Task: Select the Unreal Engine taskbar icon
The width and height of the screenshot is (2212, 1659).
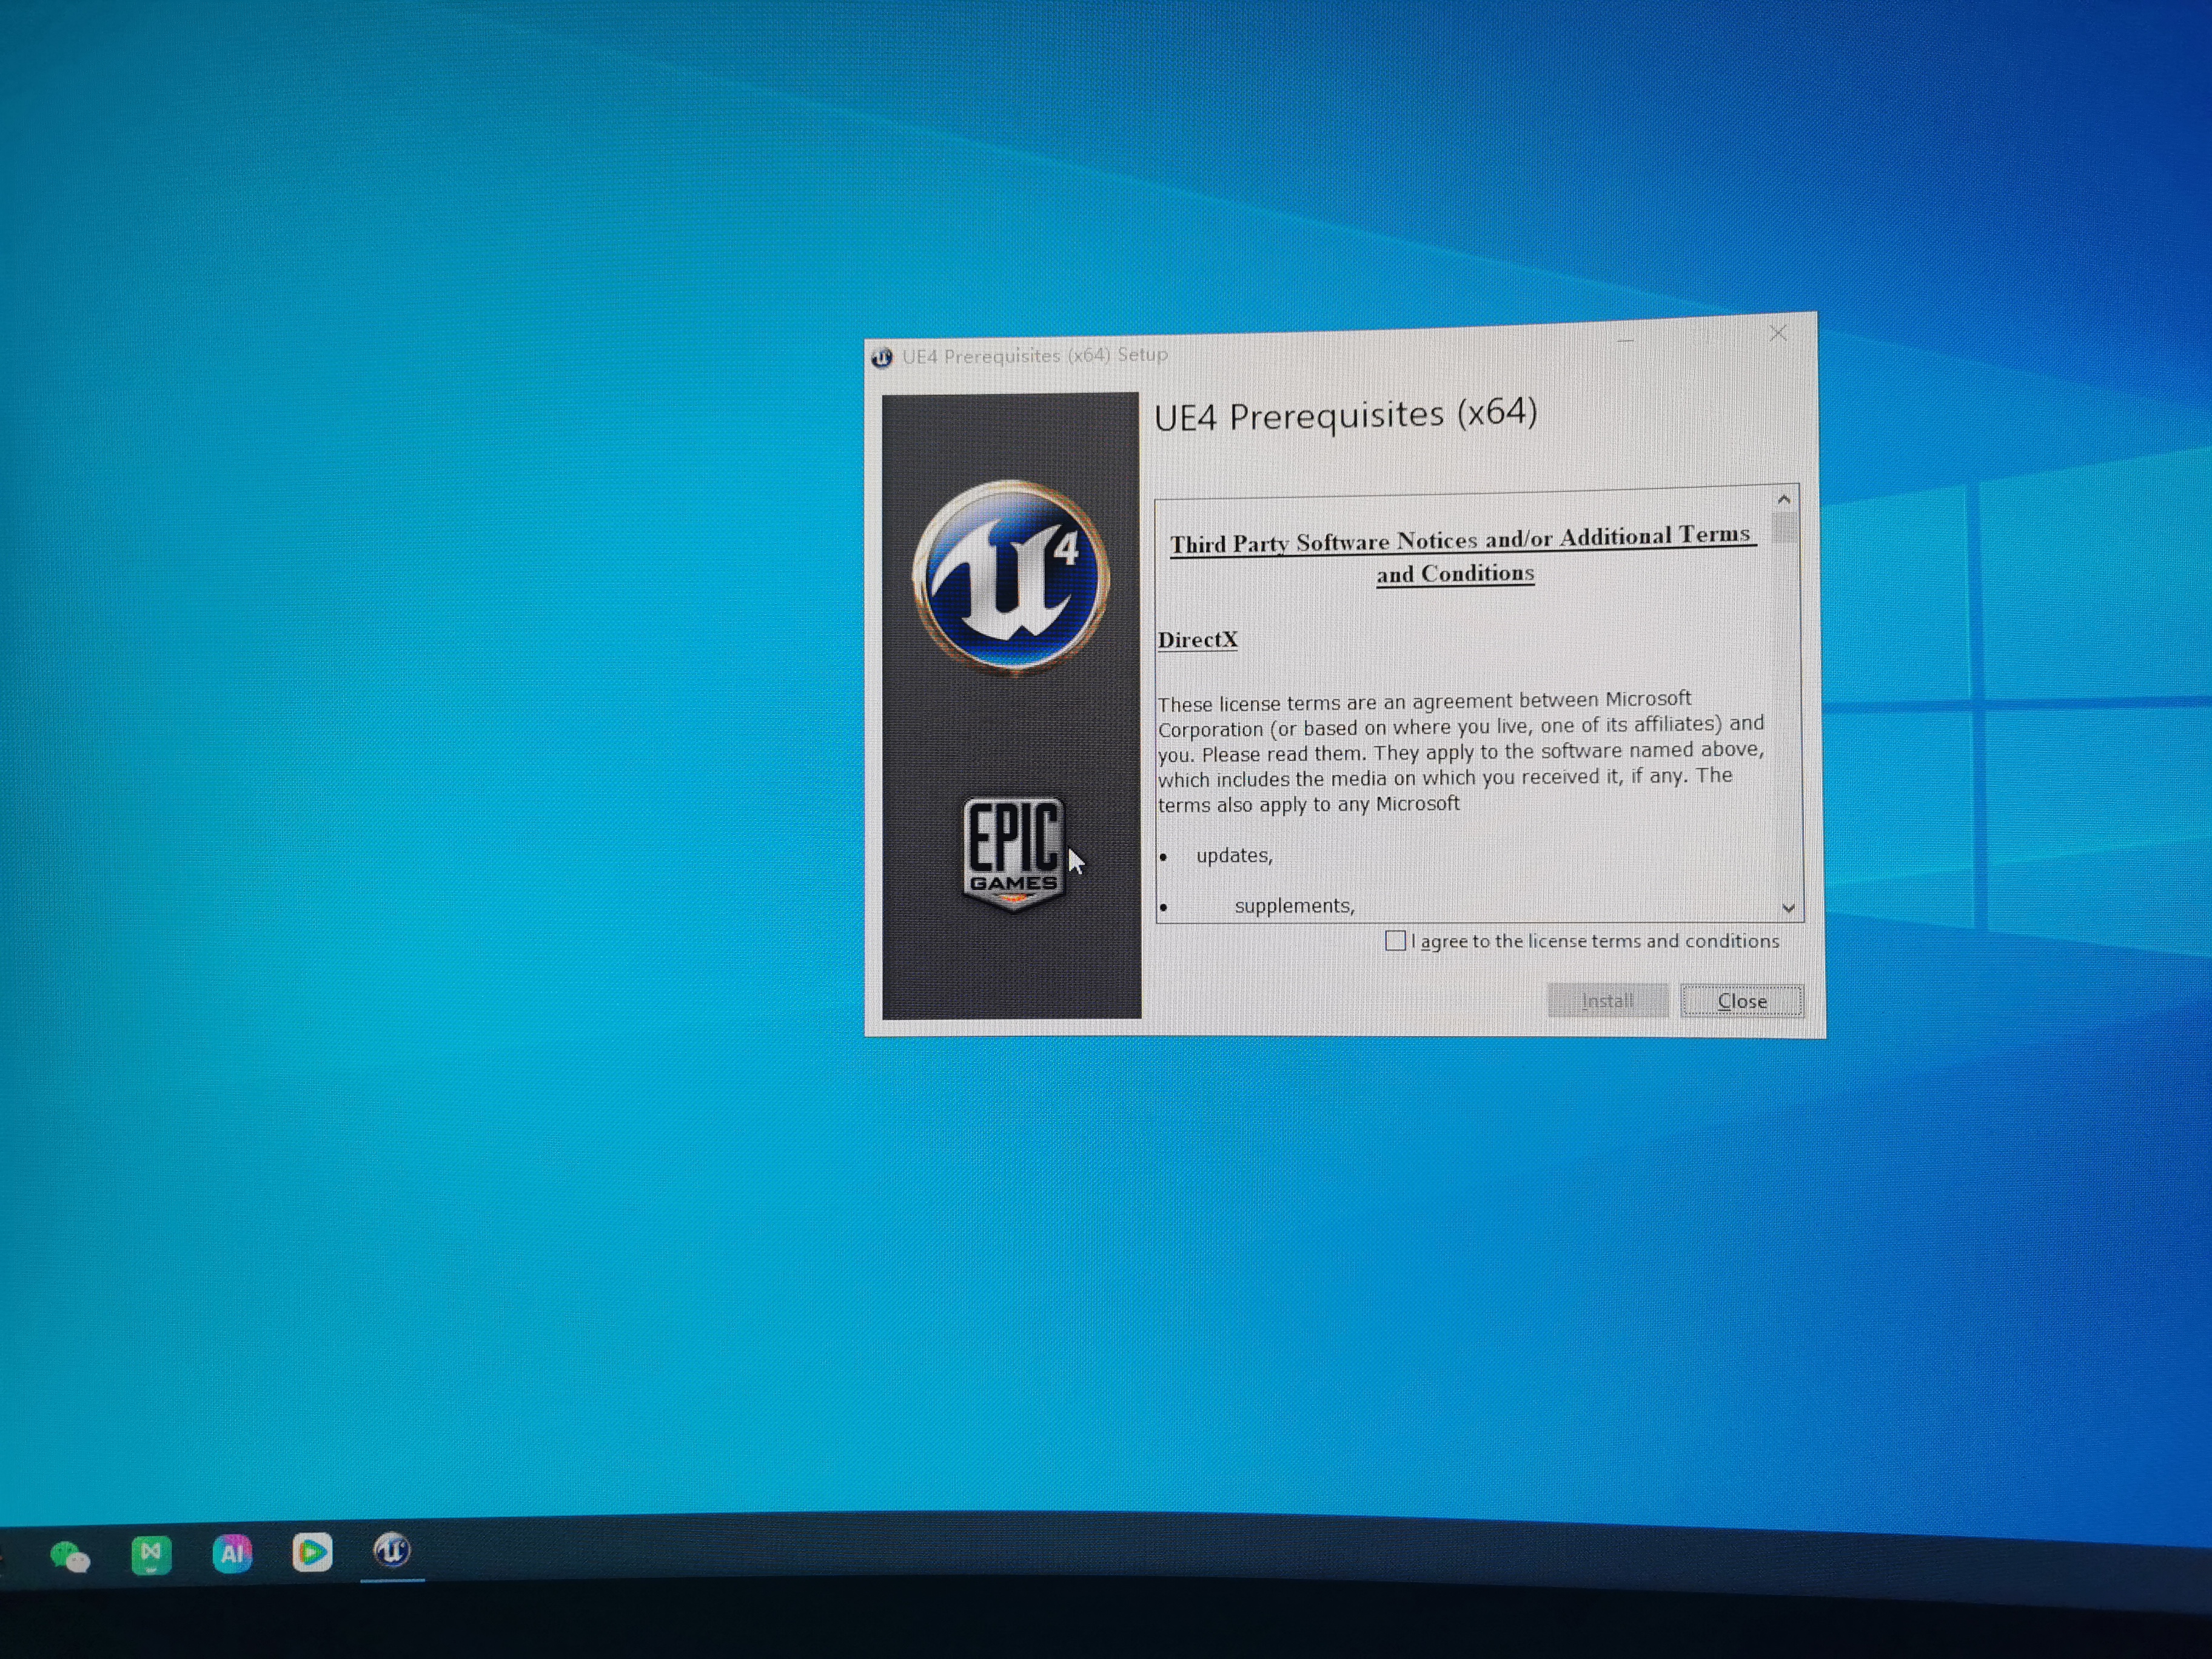Action: click(x=392, y=1551)
